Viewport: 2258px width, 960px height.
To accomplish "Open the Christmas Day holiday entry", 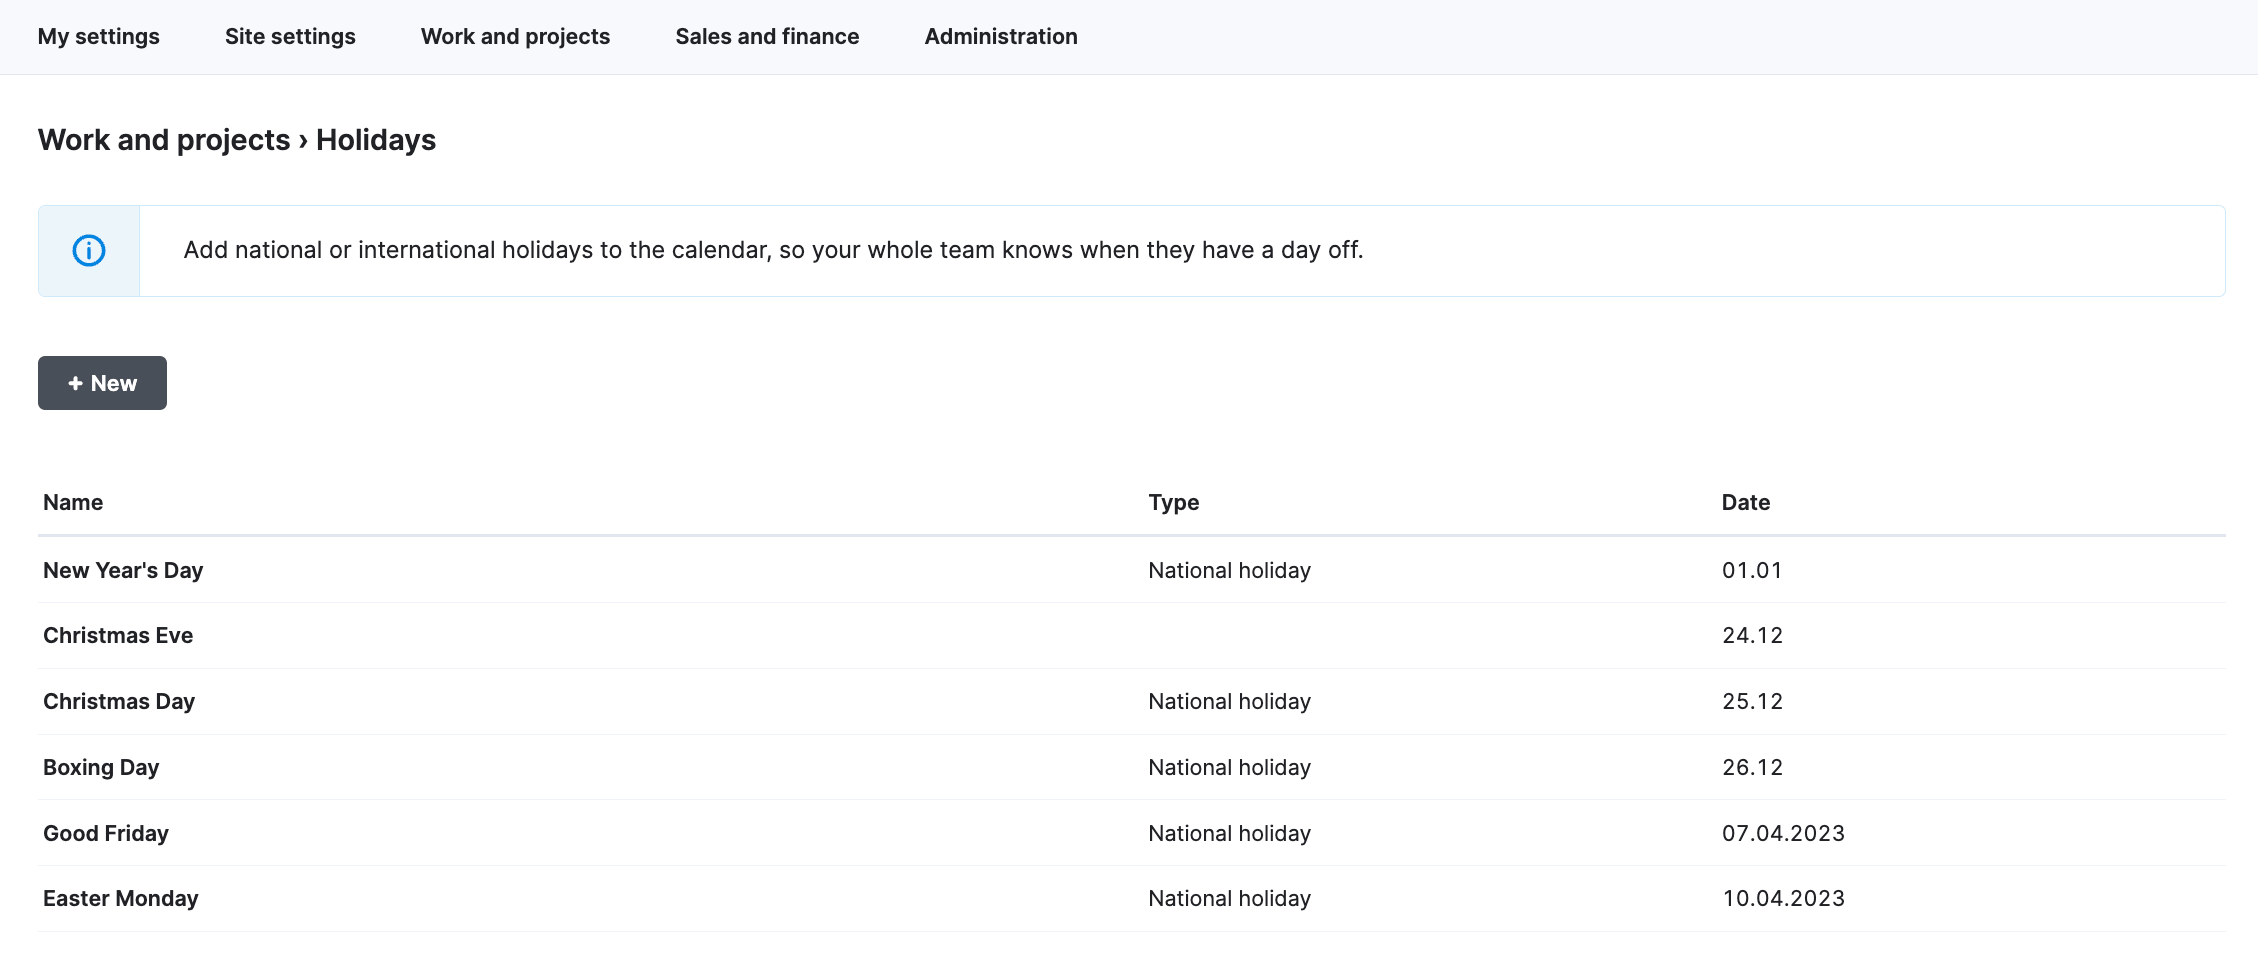I will [x=118, y=701].
